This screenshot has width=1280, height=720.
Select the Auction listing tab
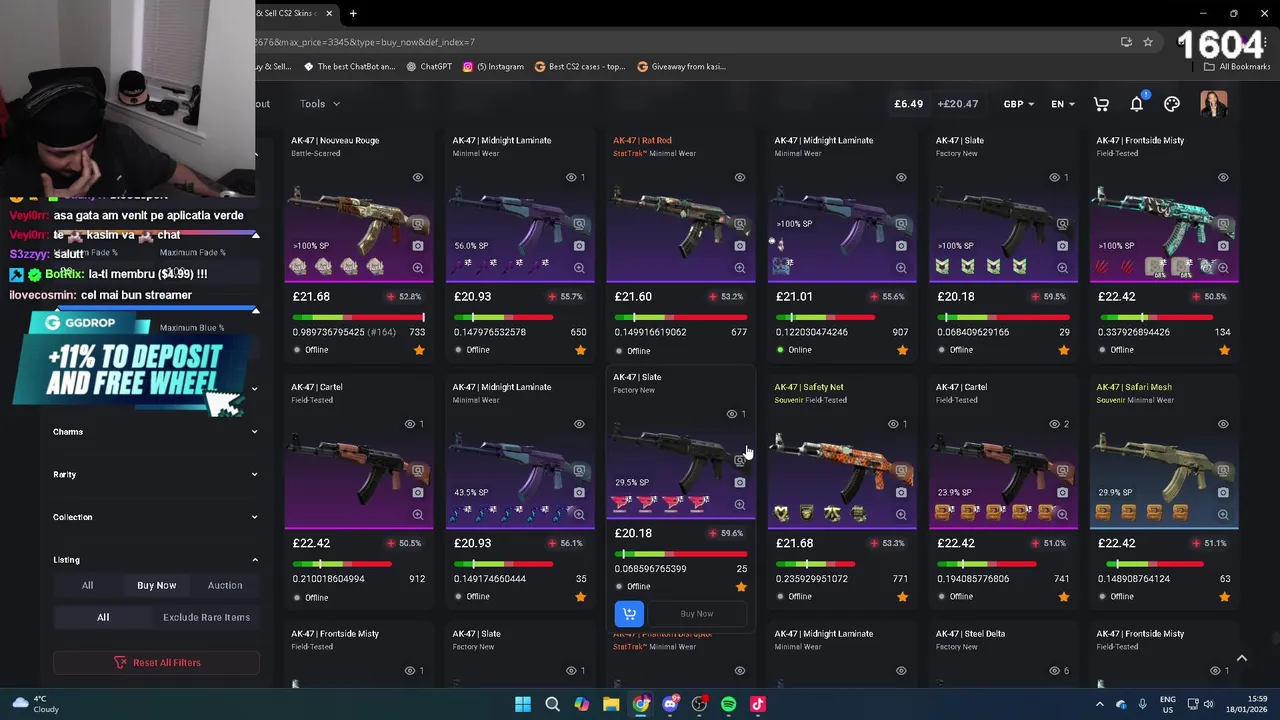(x=225, y=585)
